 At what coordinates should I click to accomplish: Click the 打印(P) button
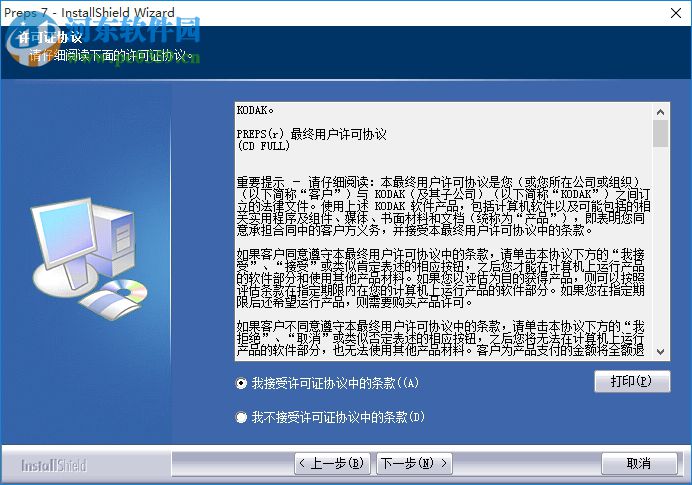tap(632, 381)
